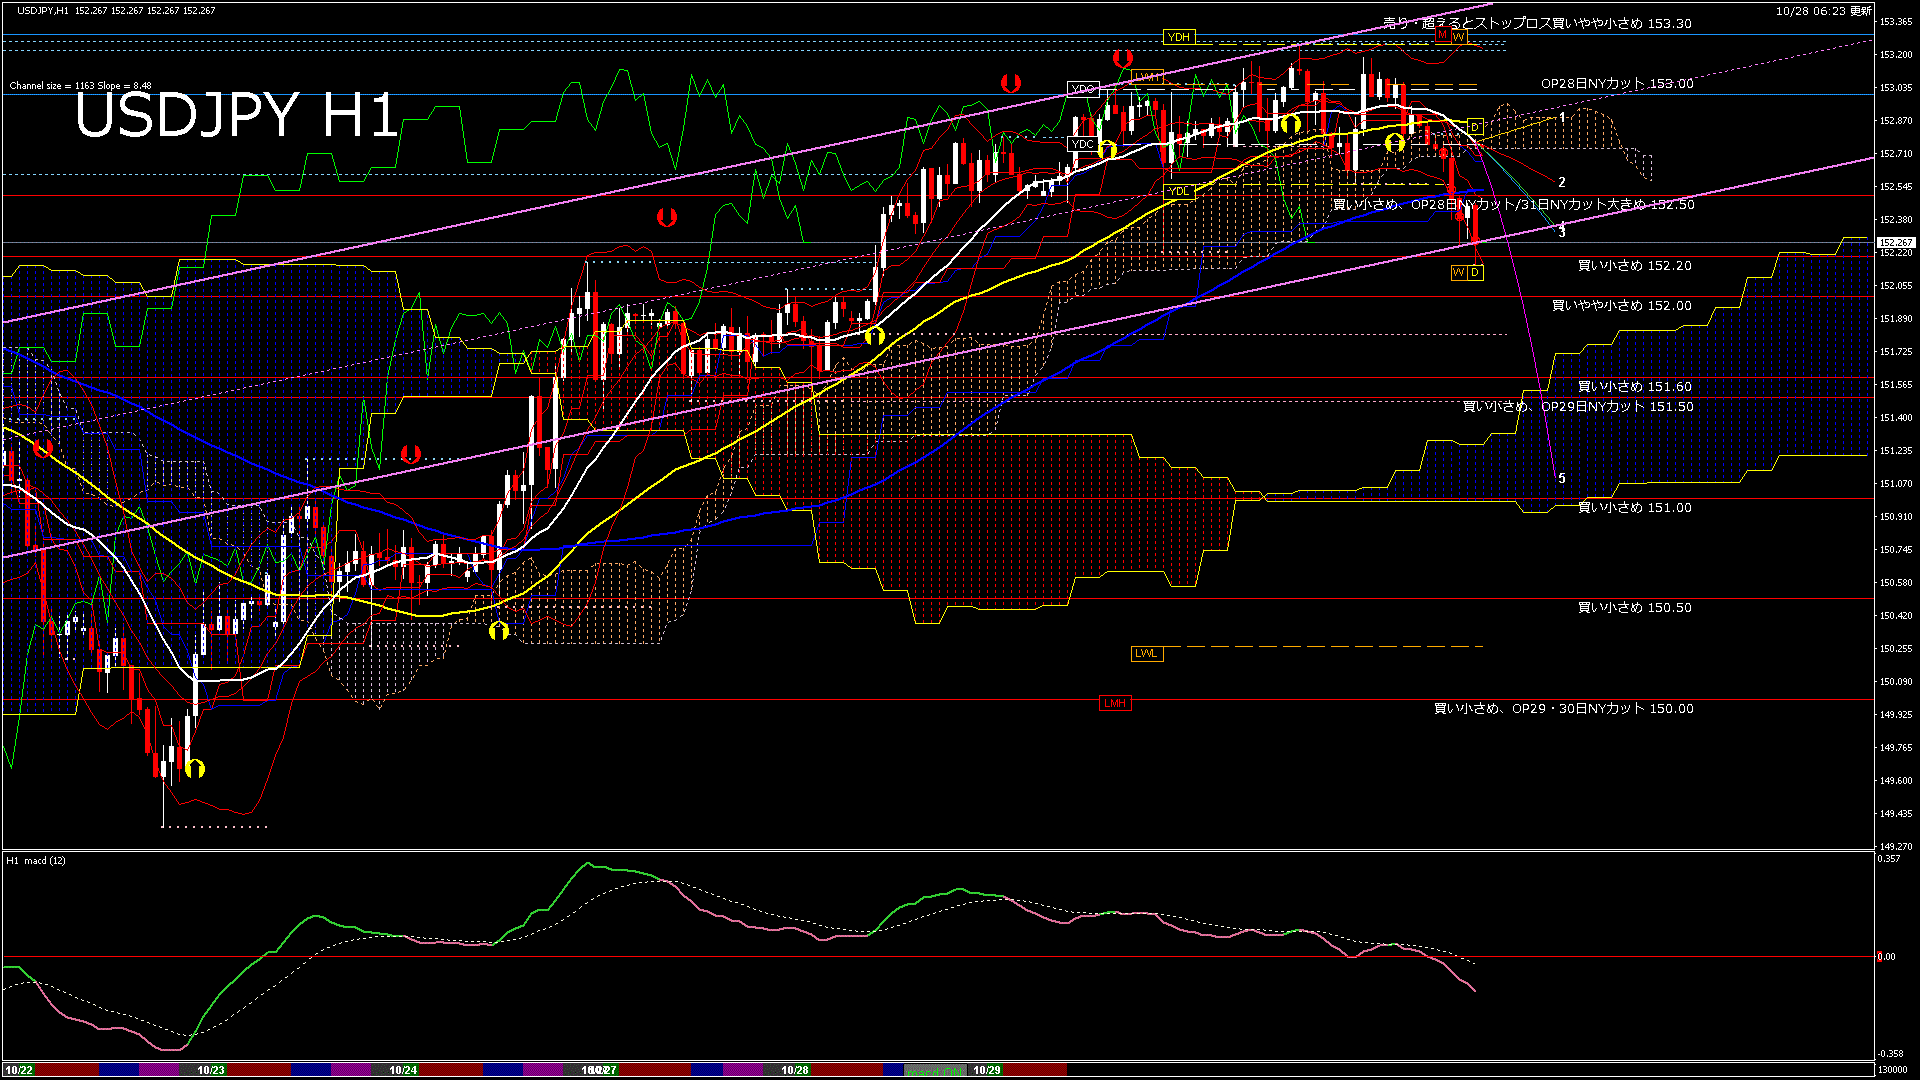Click the YDC yesterday-close label box
Viewport: 1920px width, 1080px height.
pos(1082,144)
